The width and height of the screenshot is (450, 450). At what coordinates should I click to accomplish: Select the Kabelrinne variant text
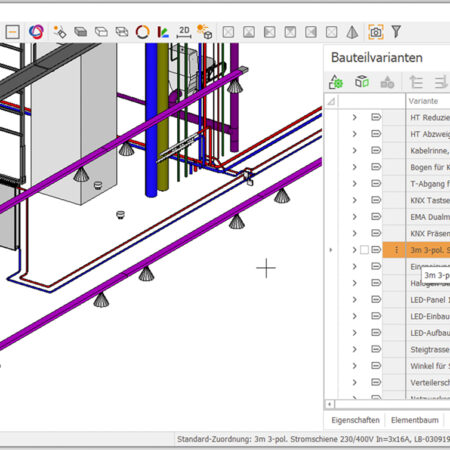tap(430, 151)
